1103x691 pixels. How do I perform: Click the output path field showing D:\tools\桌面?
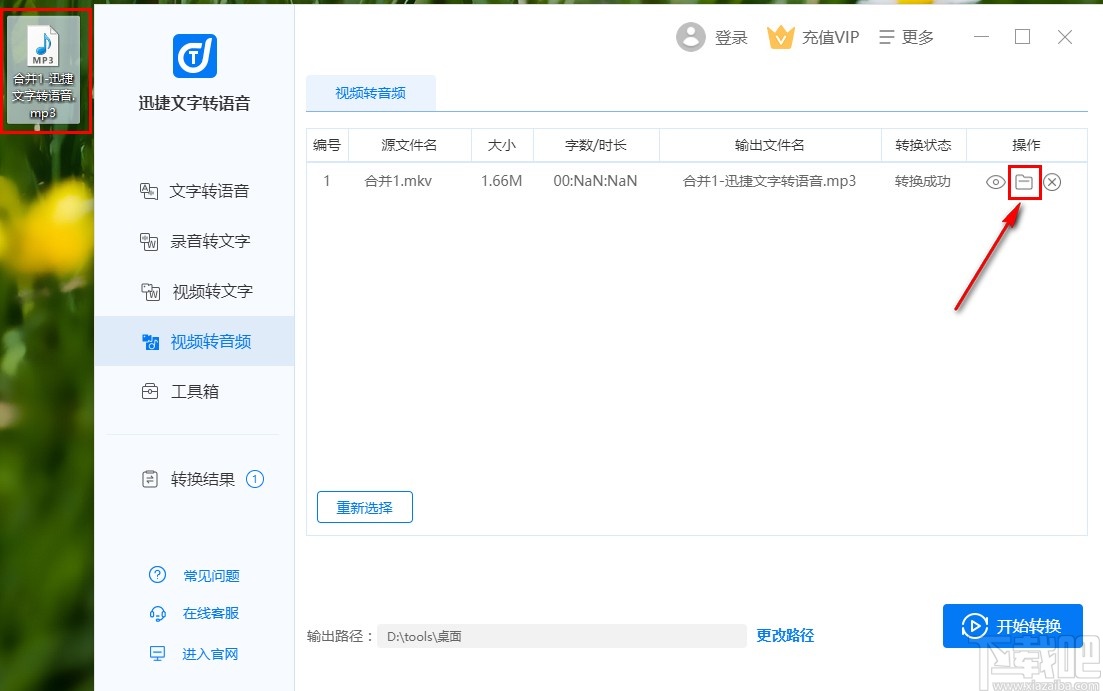click(560, 635)
